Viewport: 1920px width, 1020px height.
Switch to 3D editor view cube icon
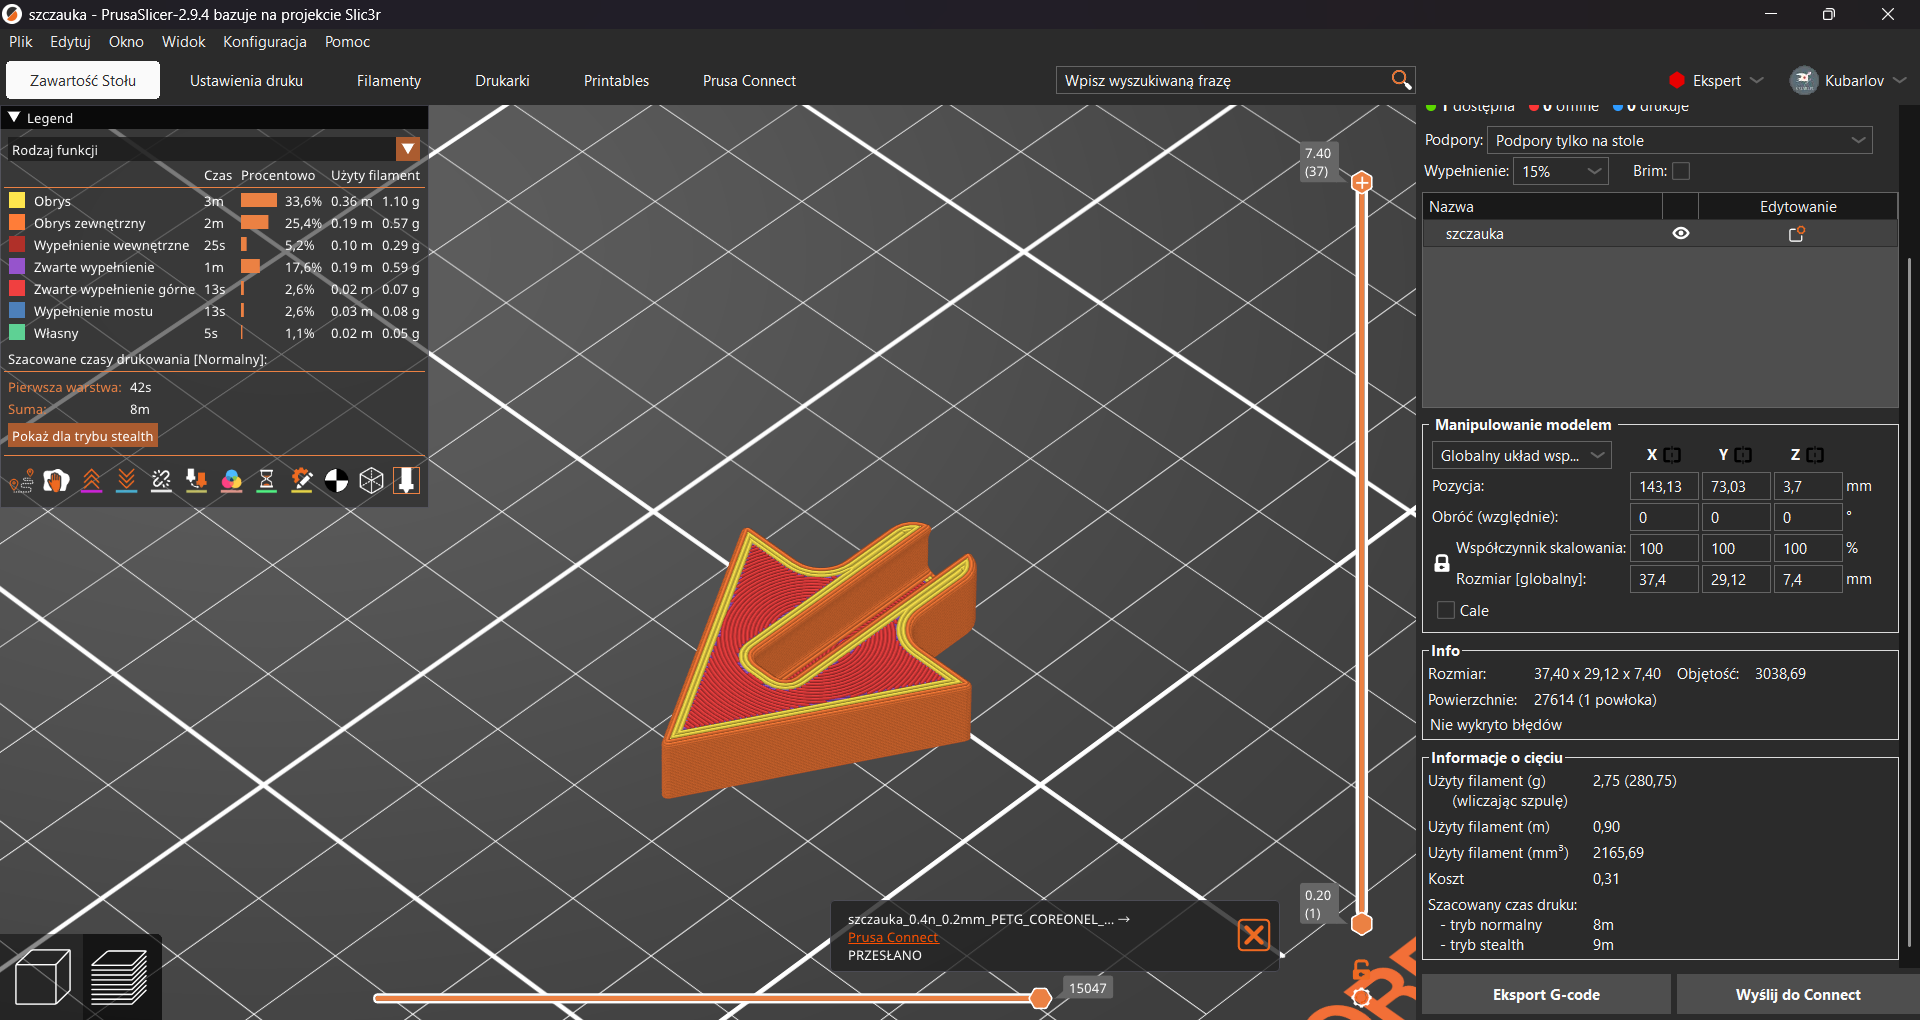pos(42,976)
